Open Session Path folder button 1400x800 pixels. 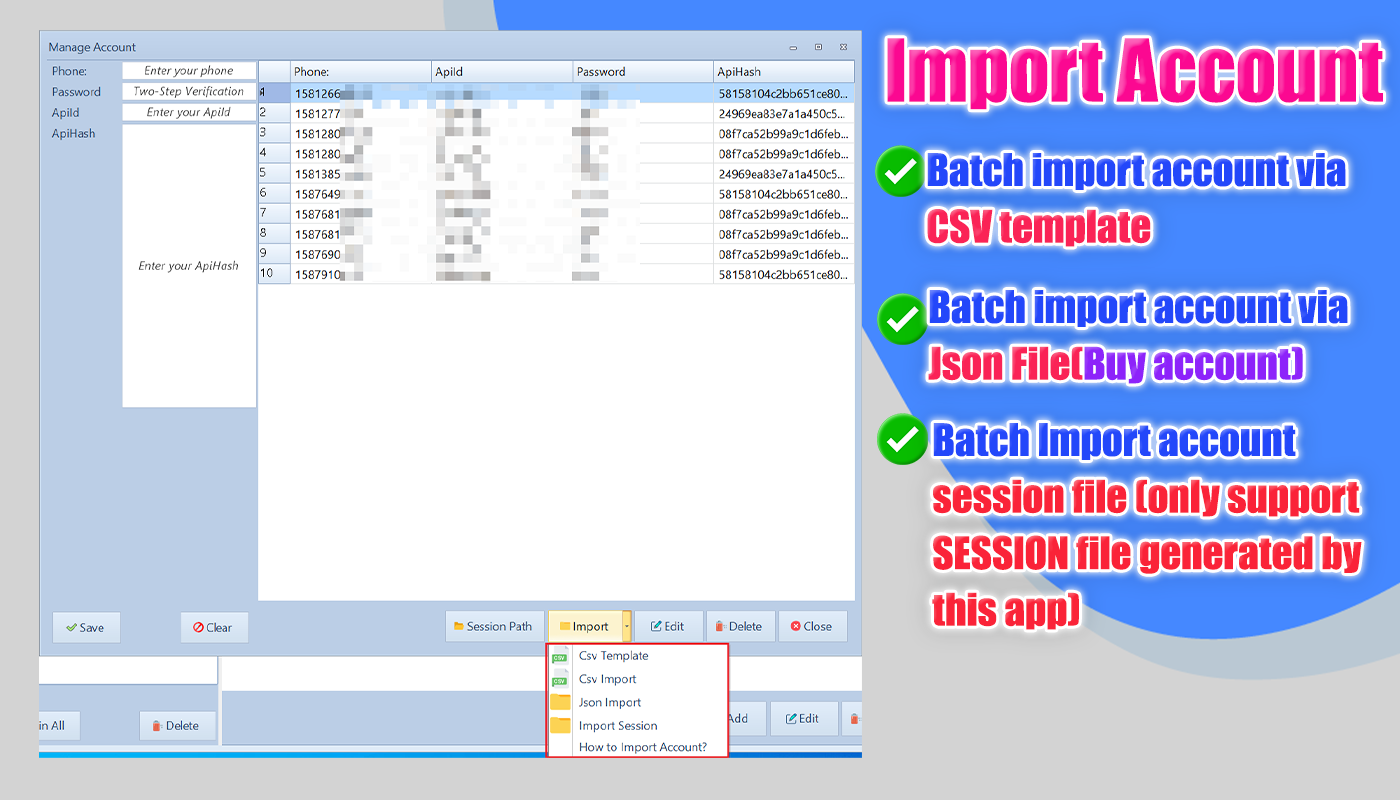(x=494, y=627)
